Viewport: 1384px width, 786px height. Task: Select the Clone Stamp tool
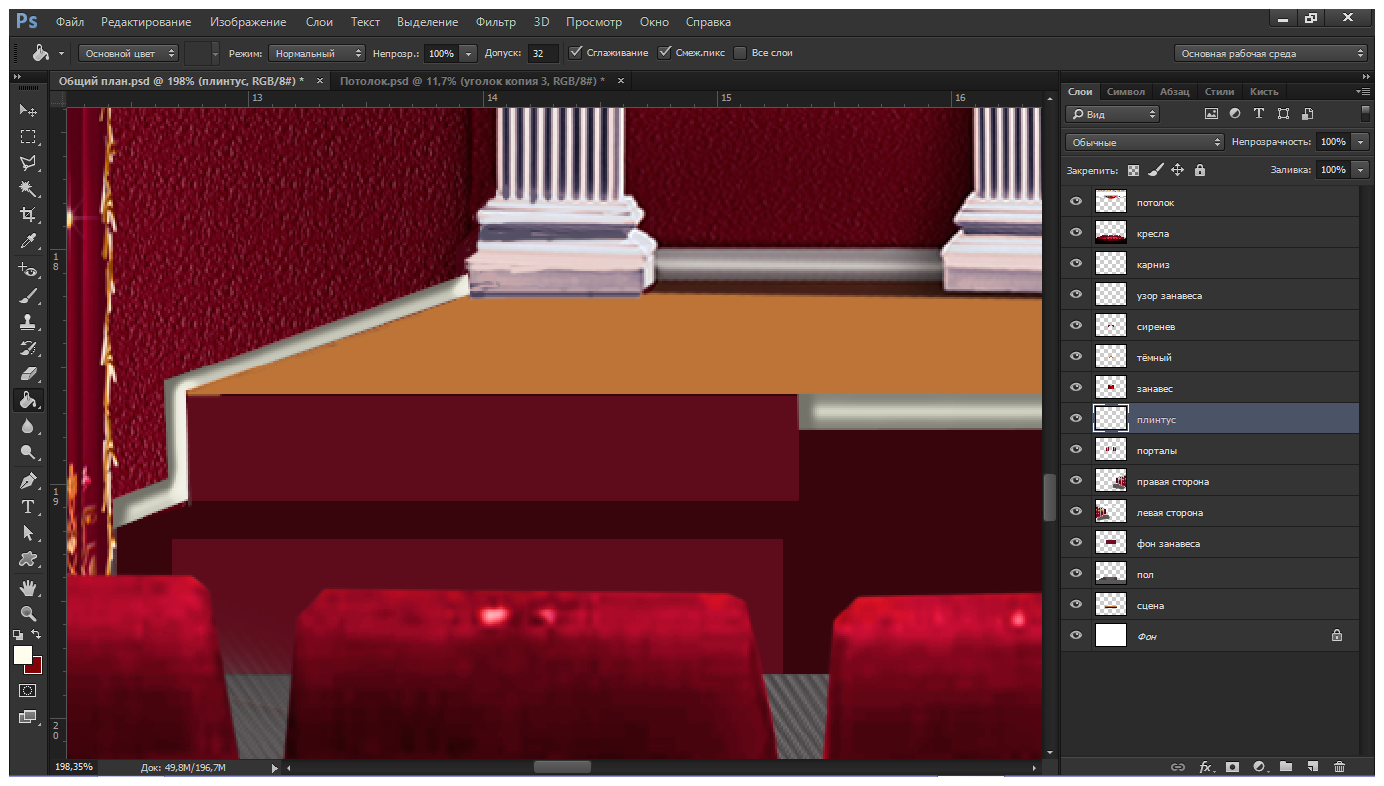[28, 322]
